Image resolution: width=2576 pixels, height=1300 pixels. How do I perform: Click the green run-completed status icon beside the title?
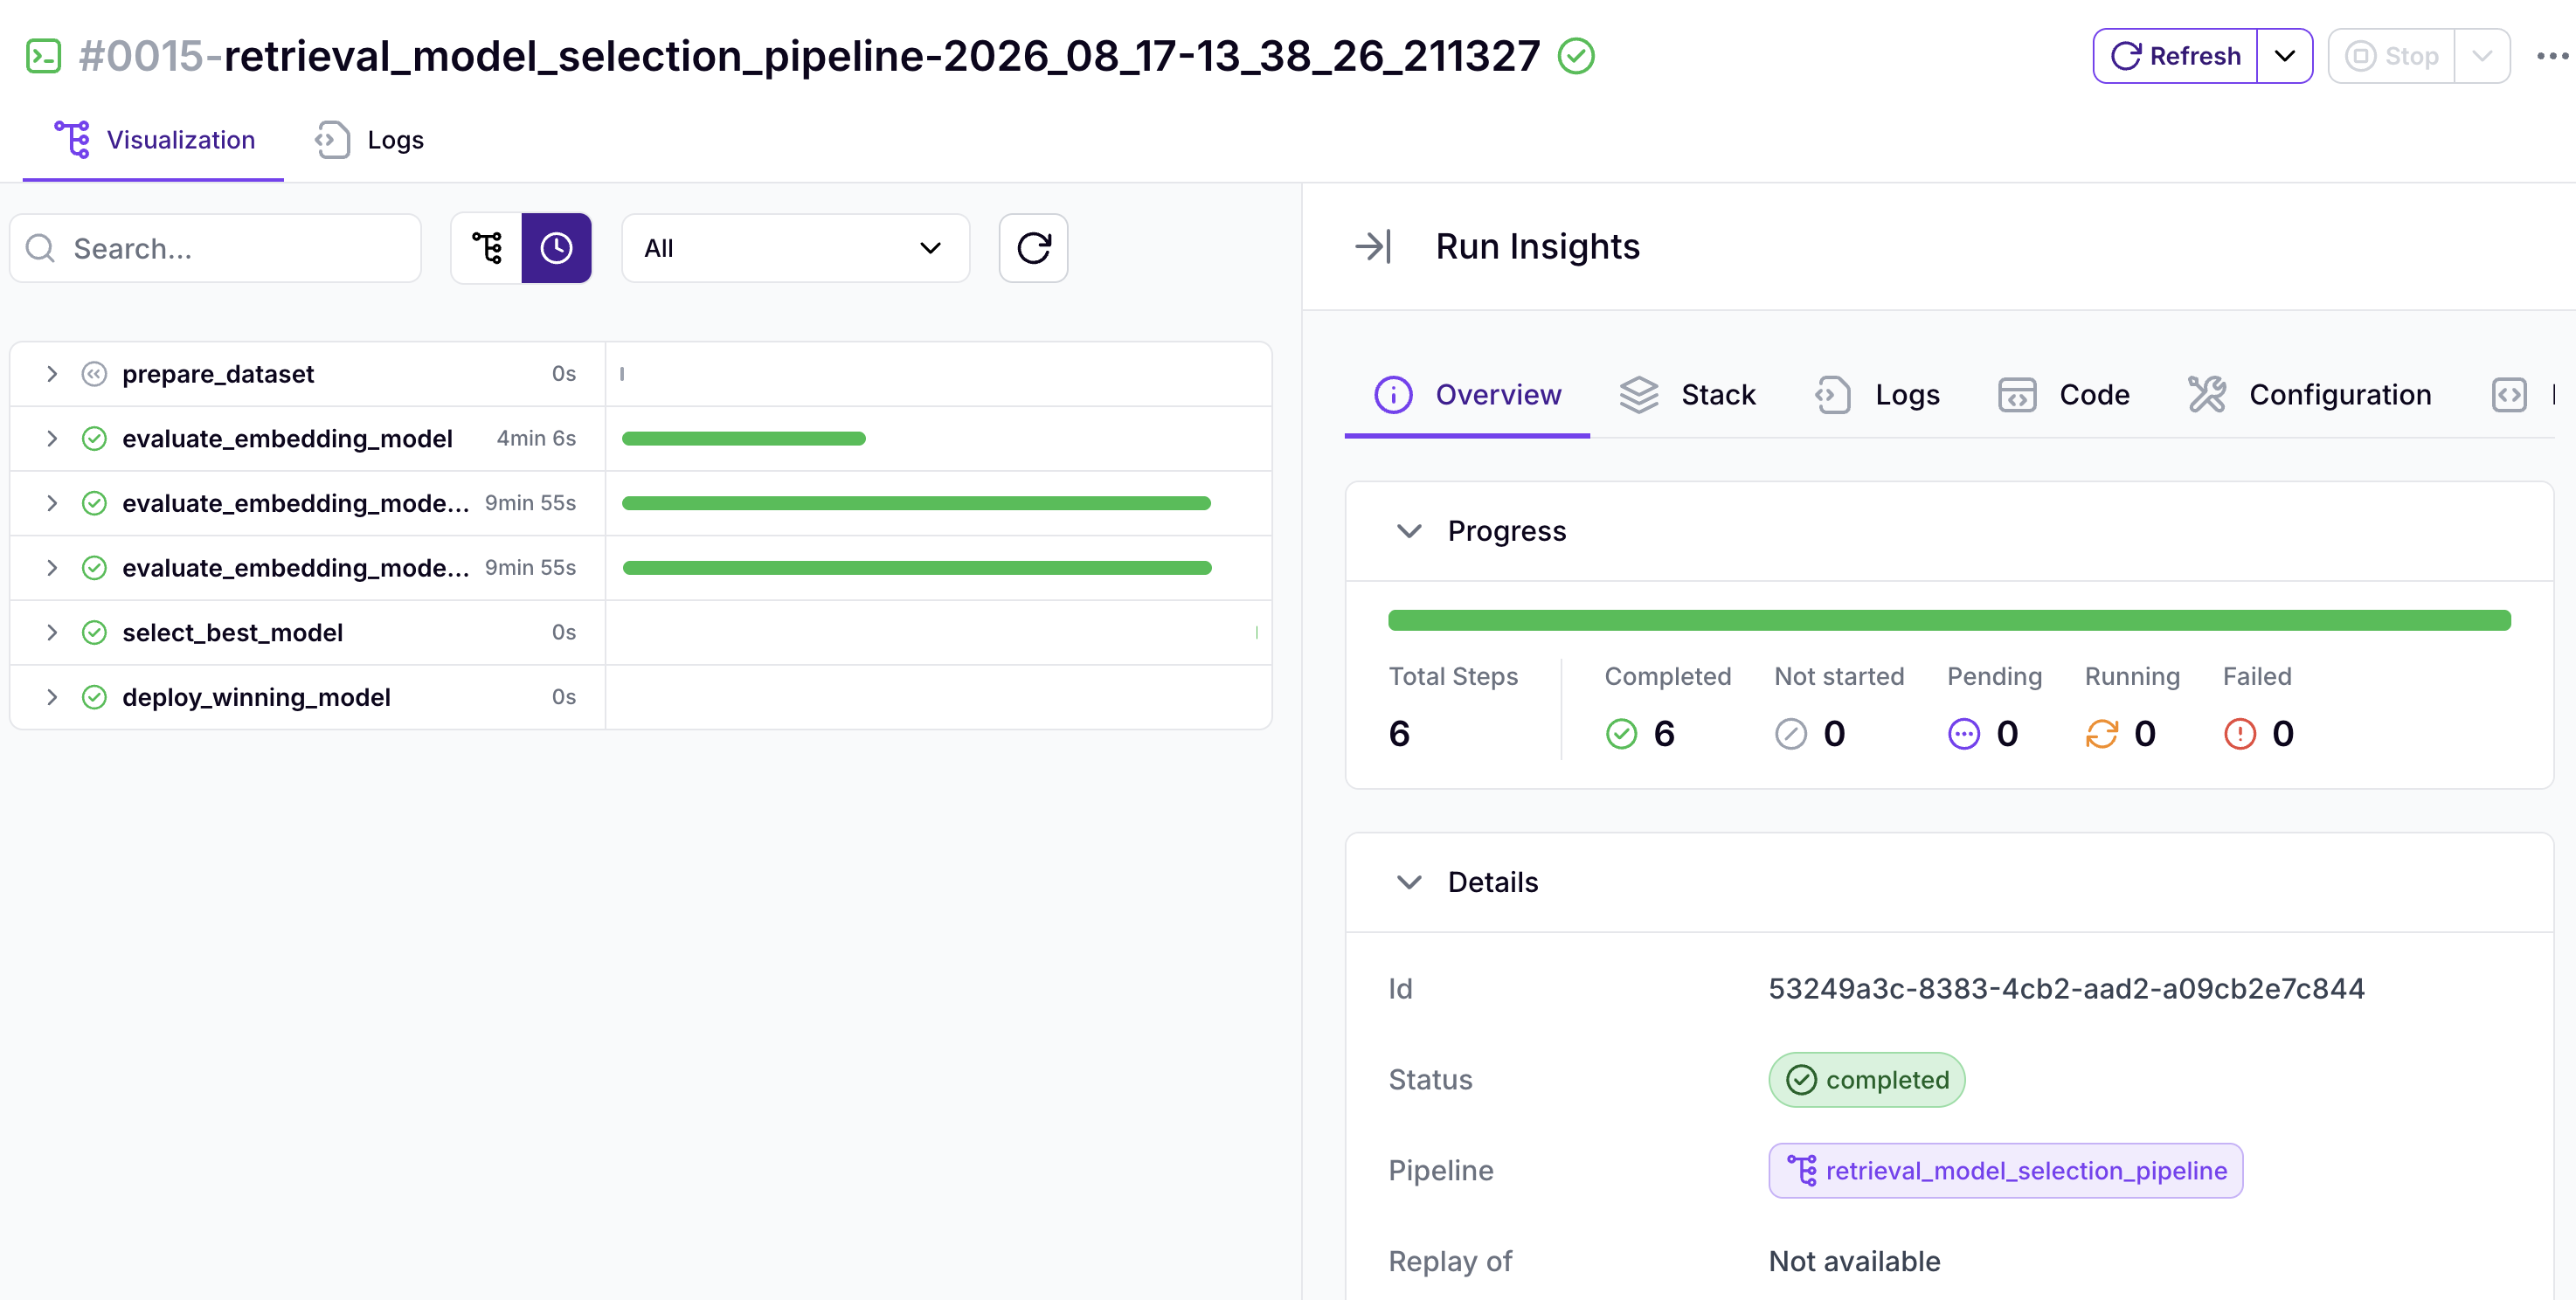(1576, 56)
